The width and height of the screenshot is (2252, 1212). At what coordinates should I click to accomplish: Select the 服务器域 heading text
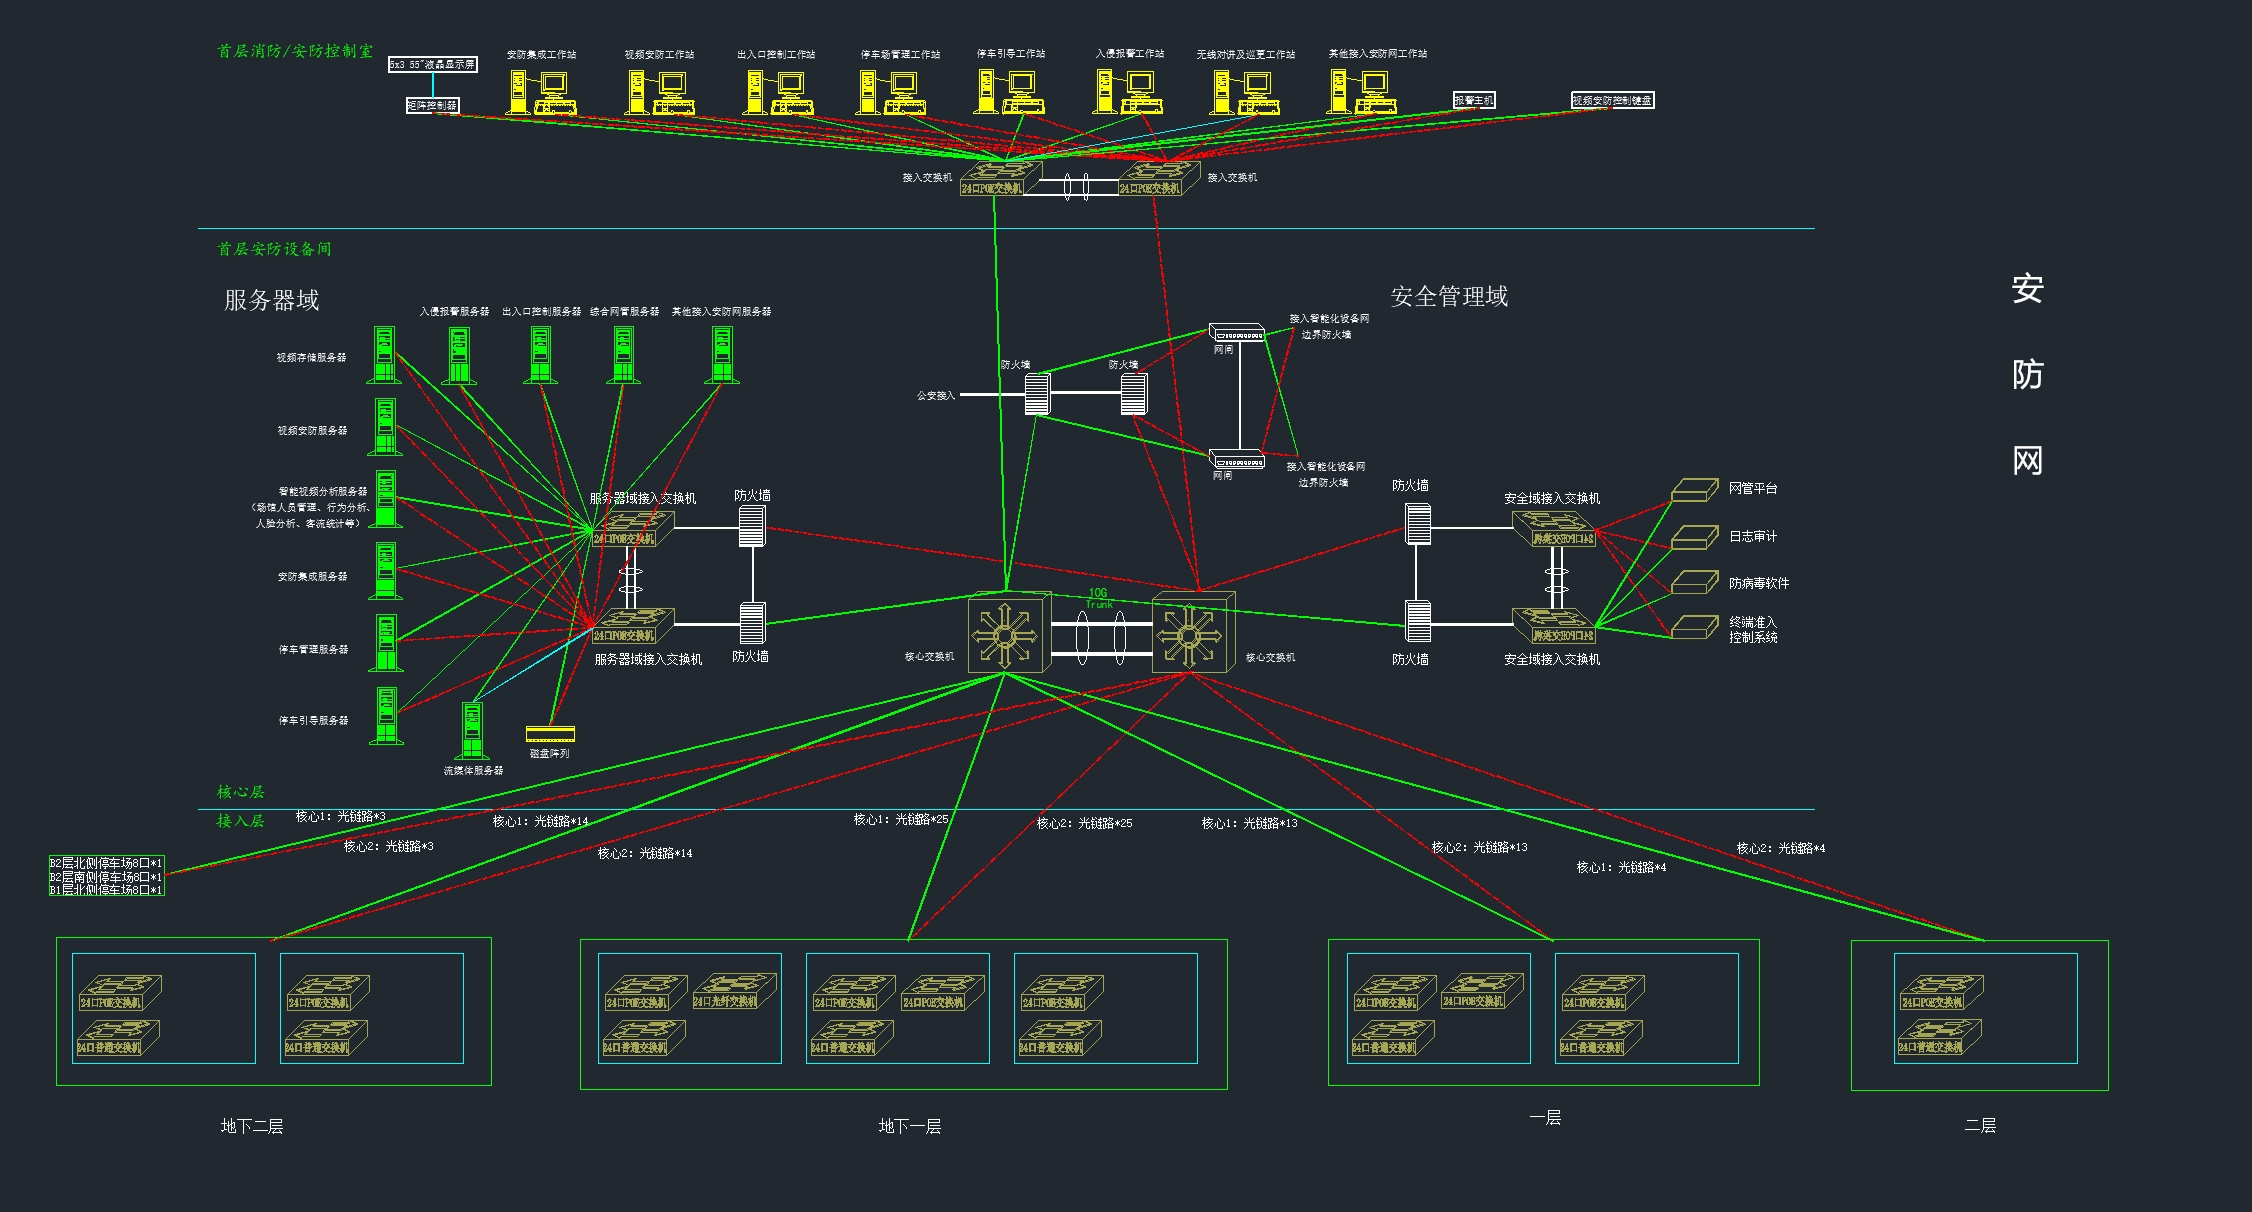271,300
